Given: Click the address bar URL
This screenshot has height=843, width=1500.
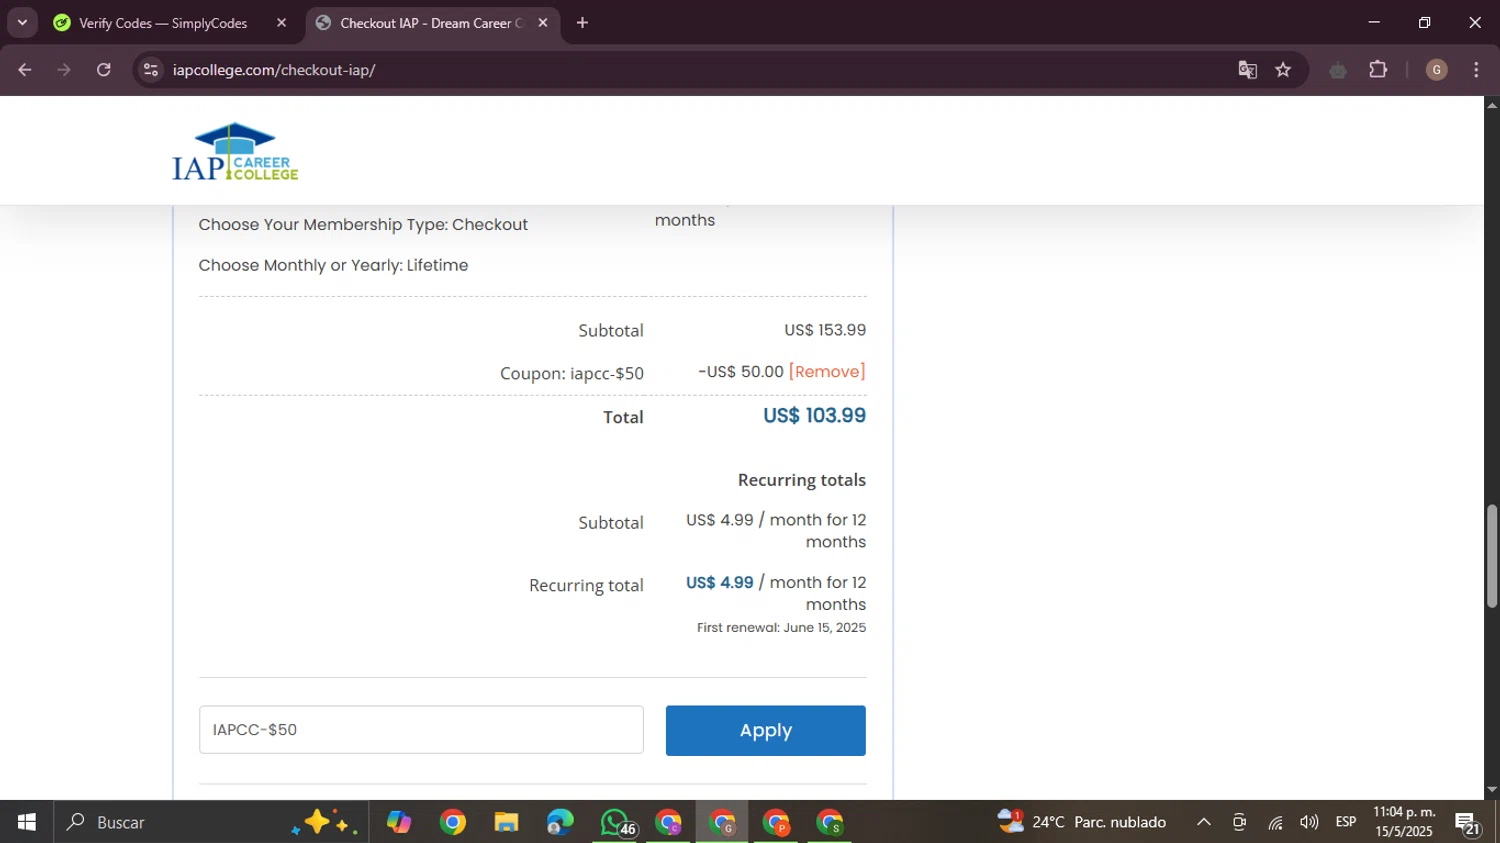Looking at the screenshot, I should (x=274, y=70).
